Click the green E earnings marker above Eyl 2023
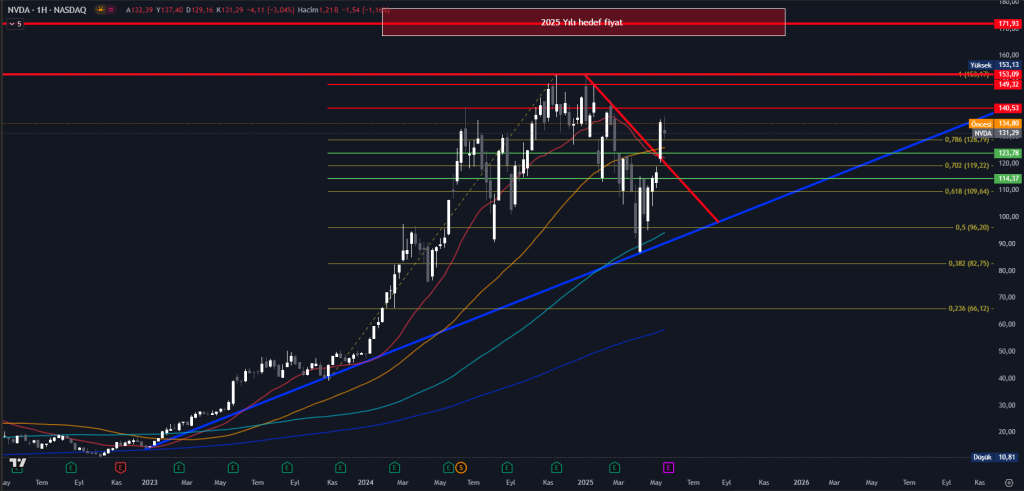Screen dimensions: 1024x491 pos(287,467)
